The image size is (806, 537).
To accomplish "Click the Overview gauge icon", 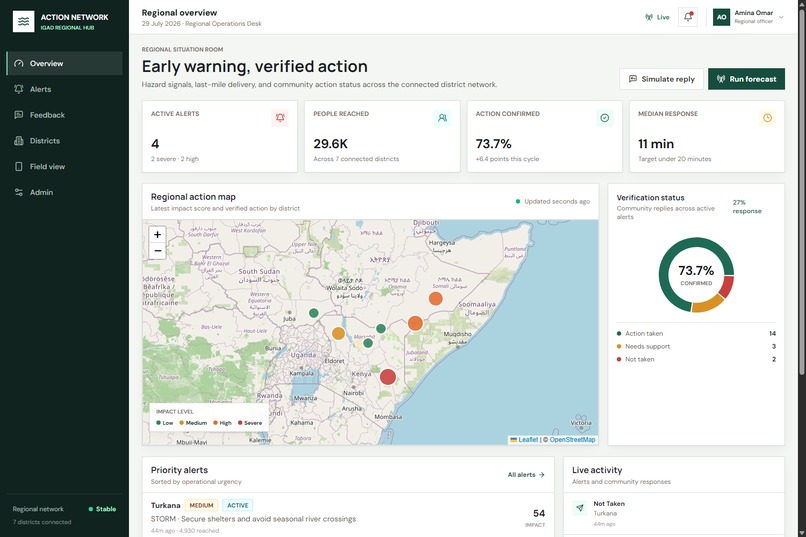I will point(19,63).
